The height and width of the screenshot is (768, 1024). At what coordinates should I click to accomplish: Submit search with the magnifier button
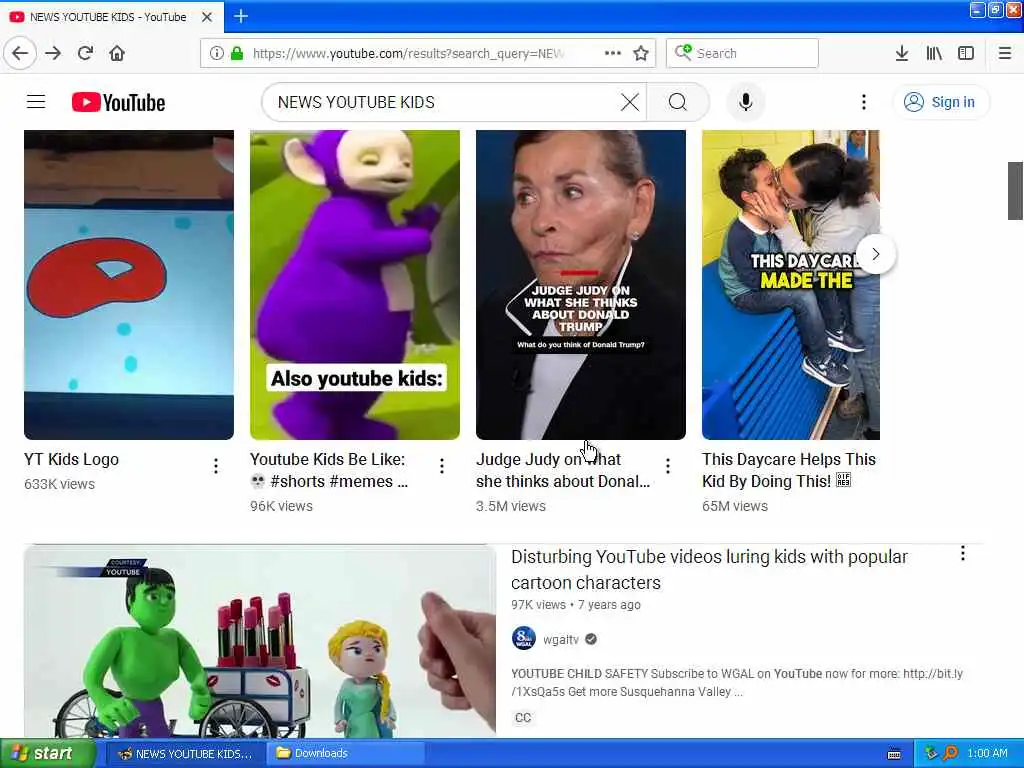[678, 102]
